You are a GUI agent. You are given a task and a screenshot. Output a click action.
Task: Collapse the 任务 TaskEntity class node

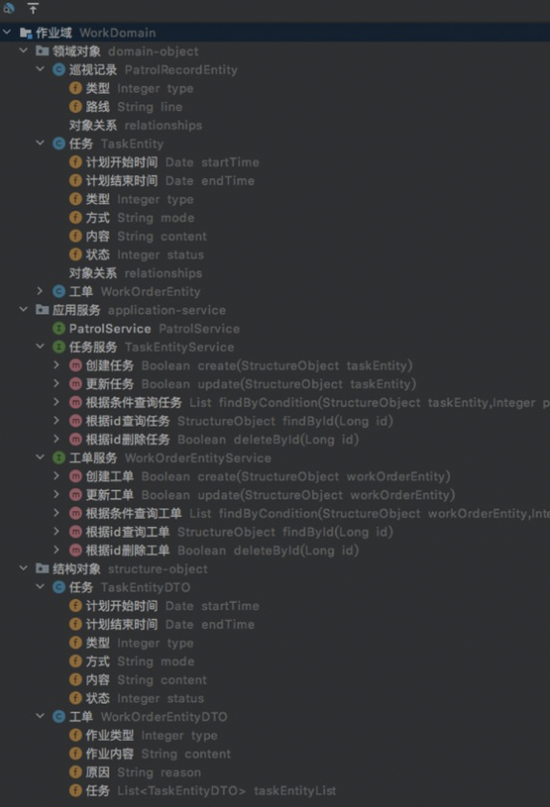(40, 144)
